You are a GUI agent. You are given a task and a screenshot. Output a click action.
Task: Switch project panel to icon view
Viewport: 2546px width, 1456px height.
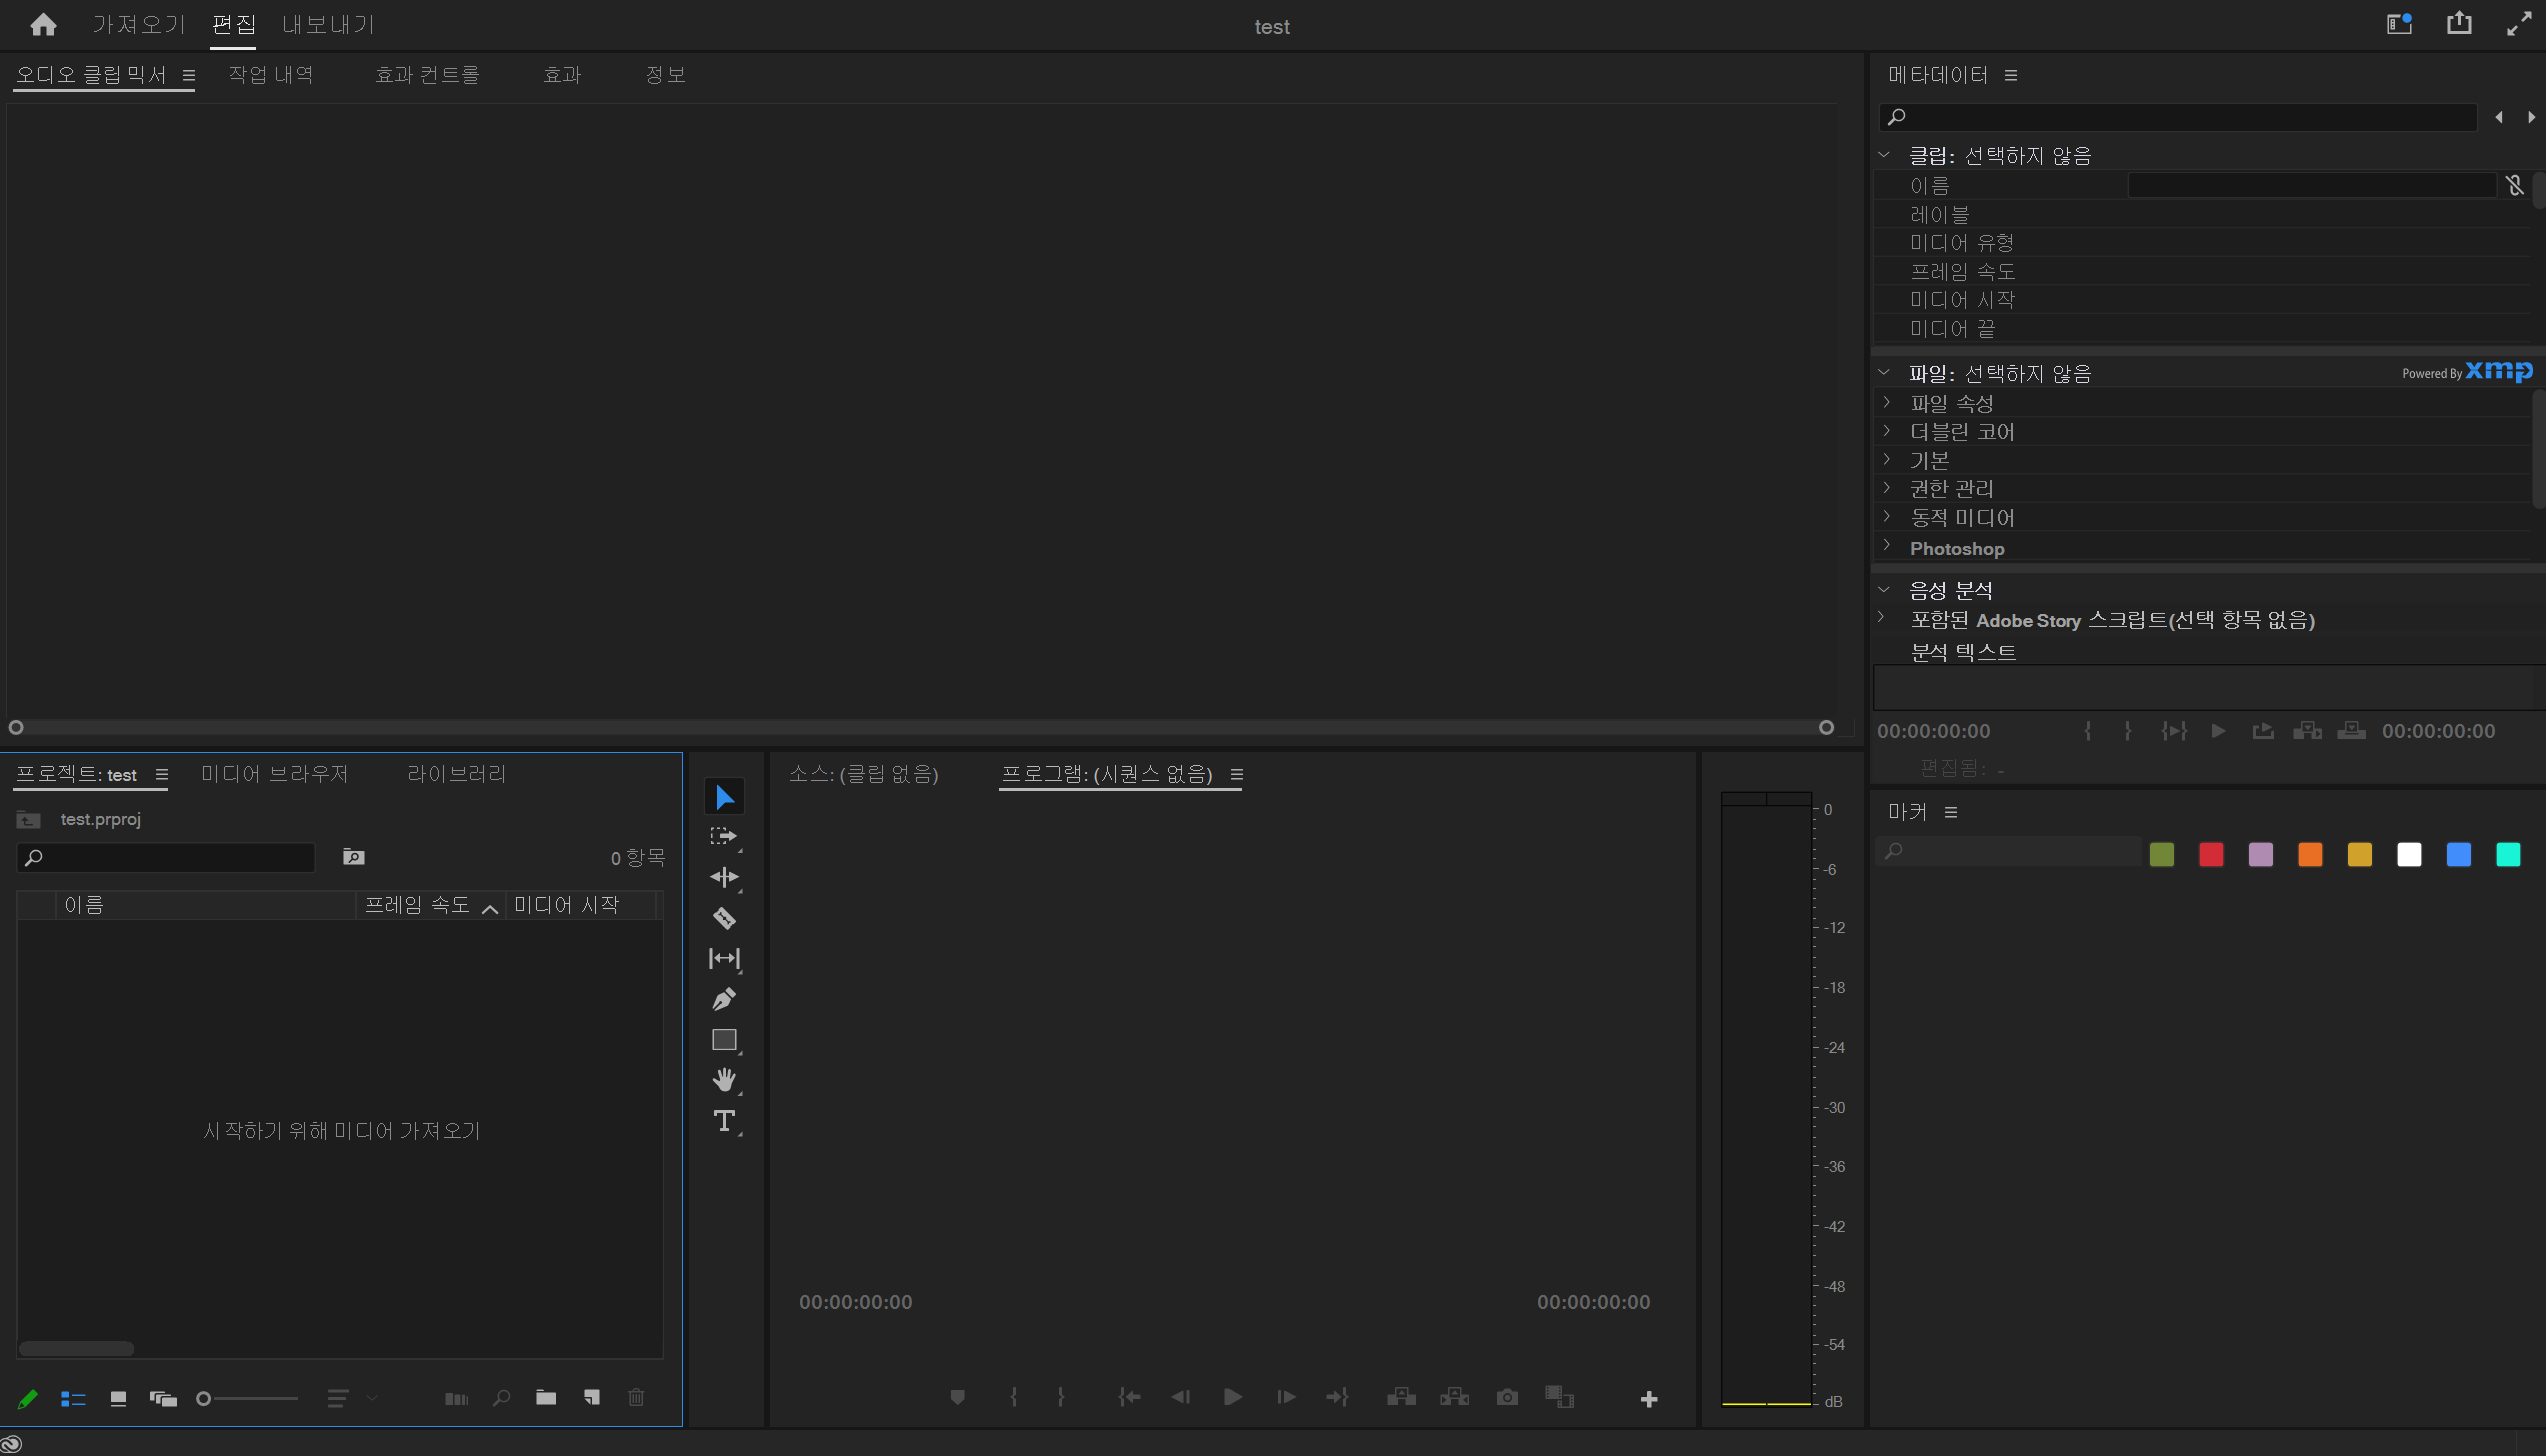pos(118,1399)
